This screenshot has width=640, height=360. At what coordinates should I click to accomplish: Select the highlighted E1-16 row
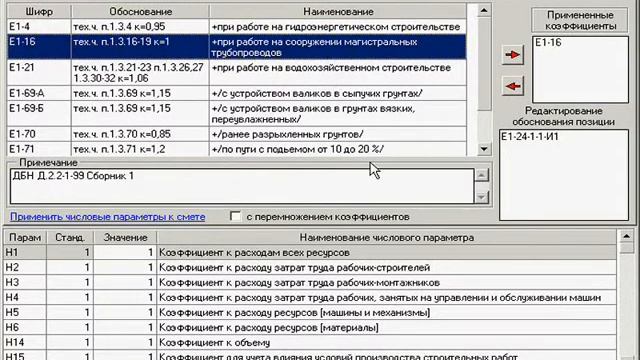click(x=237, y=47)
